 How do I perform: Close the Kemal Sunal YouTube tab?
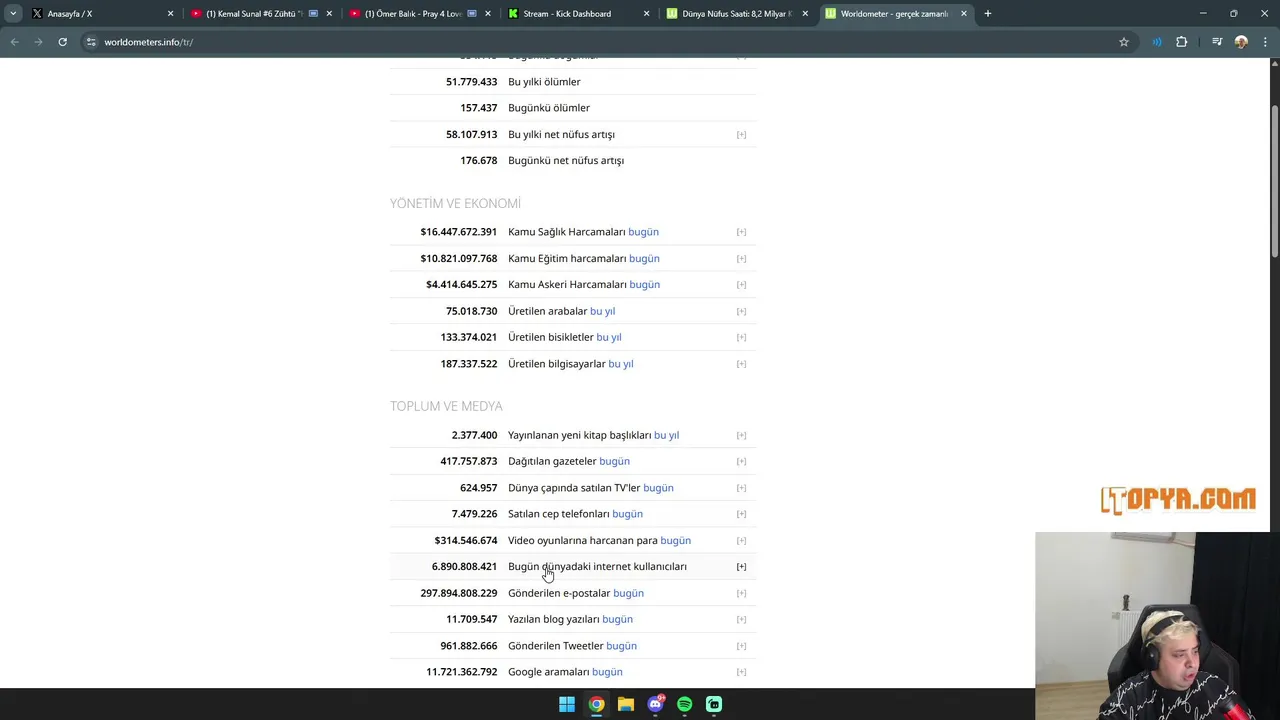[x=329, y=14]
